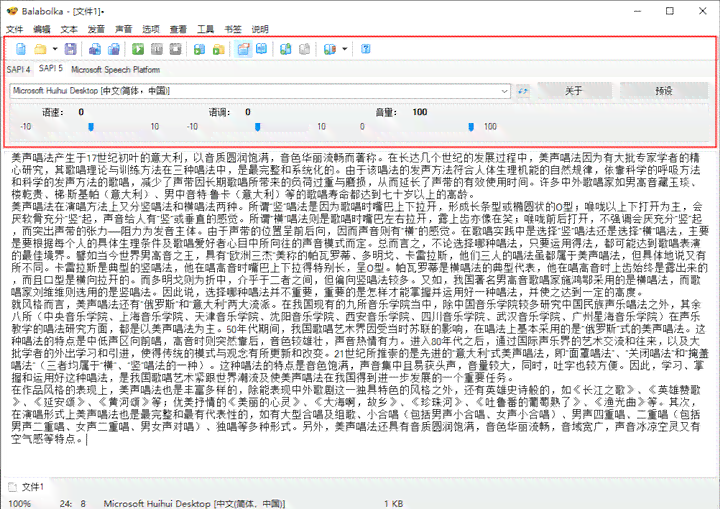Screen dimensions: 720x509
Task: Click the 语调 pitch slider handle
Action: click(x=258, y=127)
